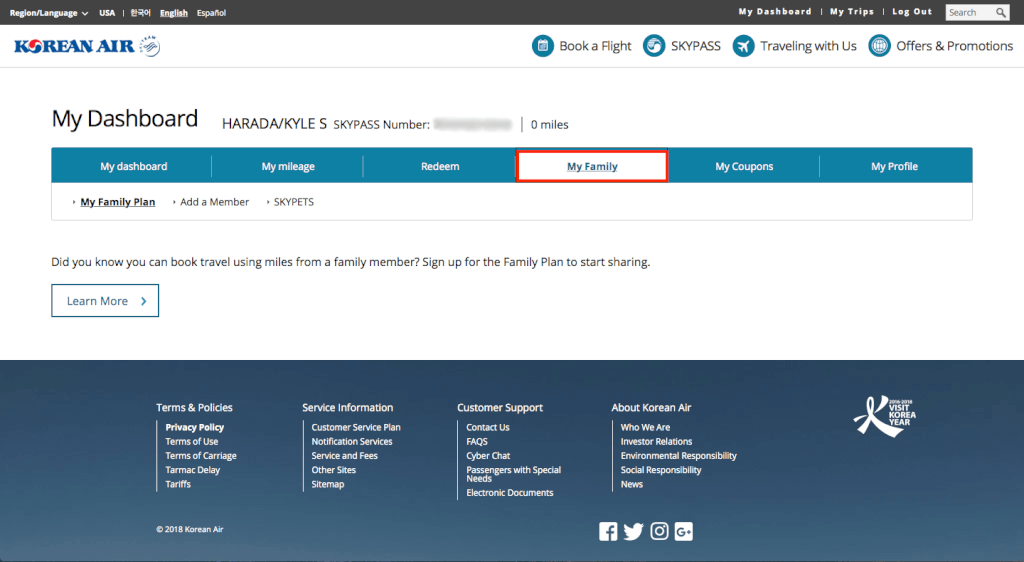
Task: Switch language to Español
Action: (212, 12)
